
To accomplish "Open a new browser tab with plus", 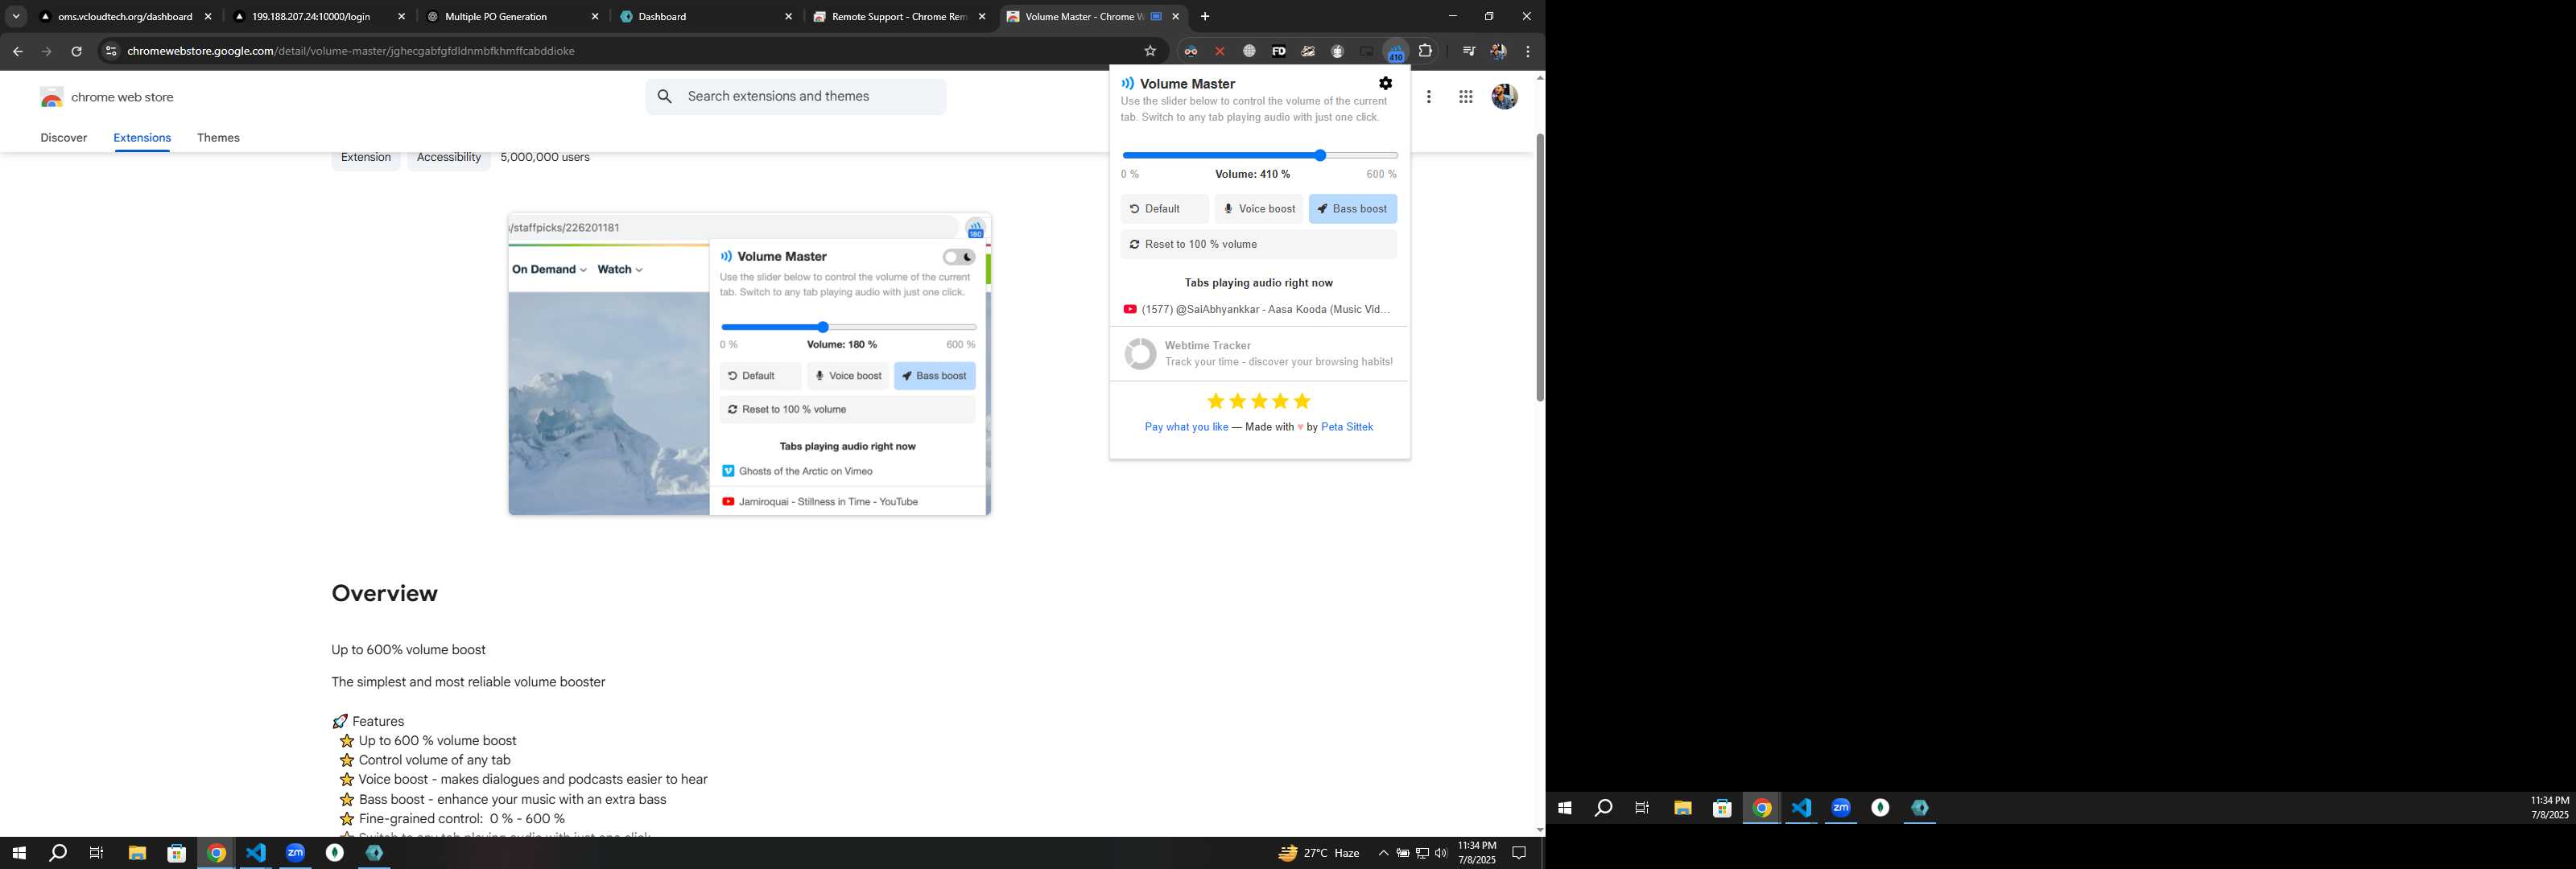I will coord(1205,17).
